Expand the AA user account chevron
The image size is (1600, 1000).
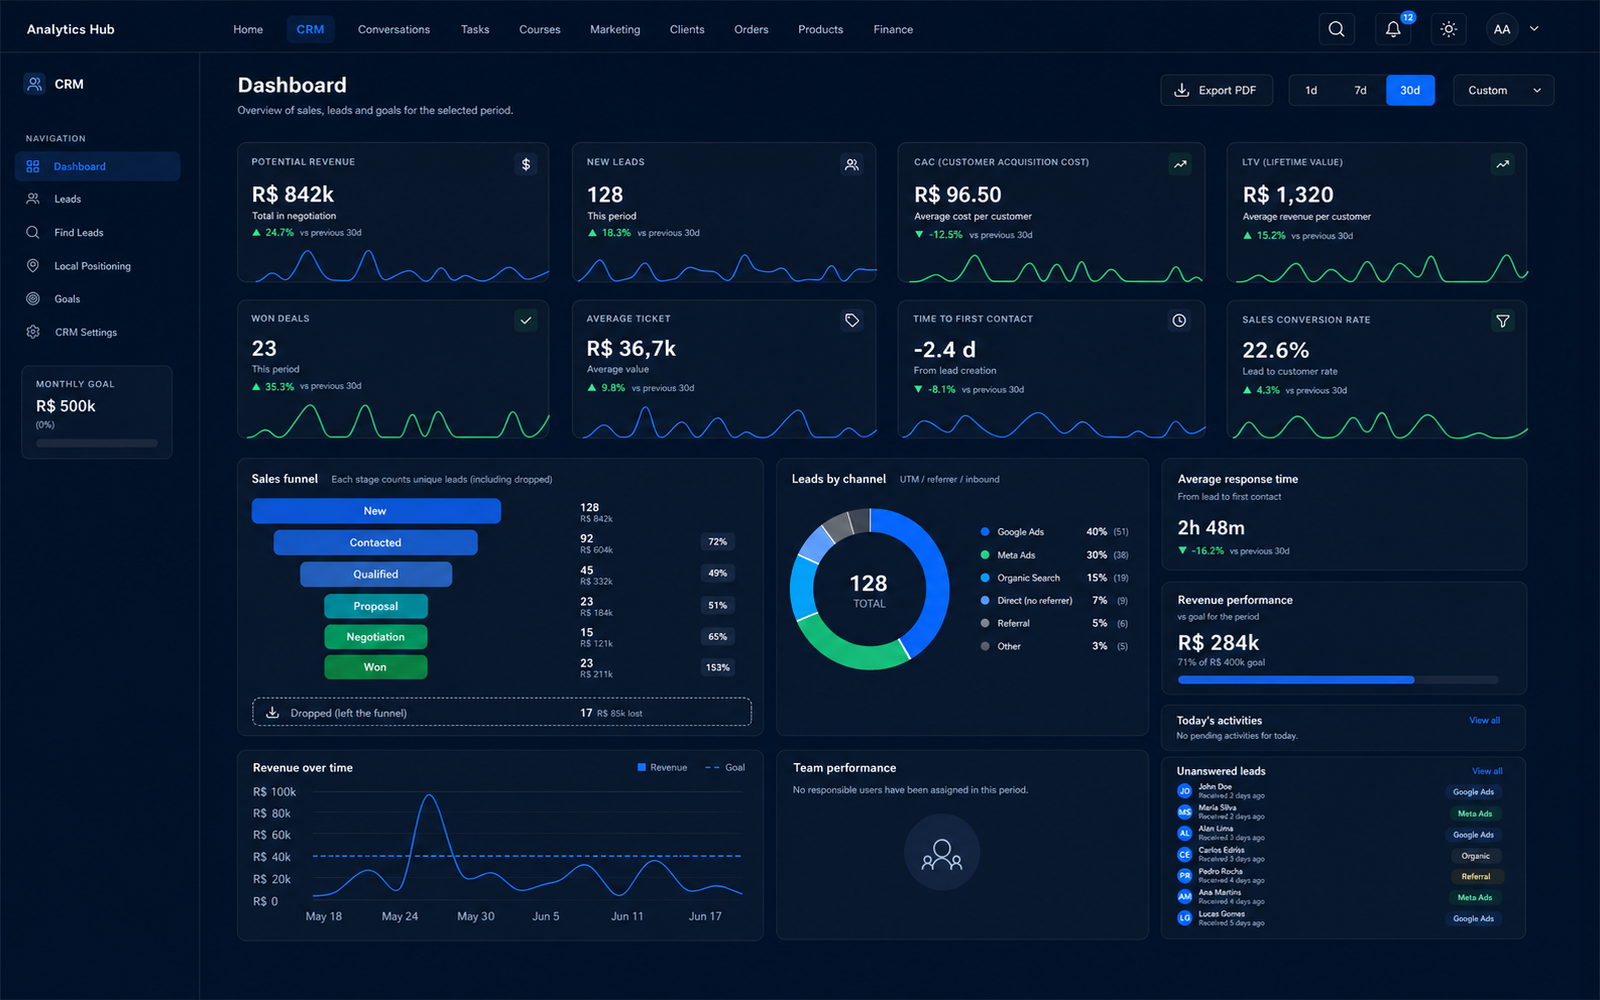click(1534, 29)
